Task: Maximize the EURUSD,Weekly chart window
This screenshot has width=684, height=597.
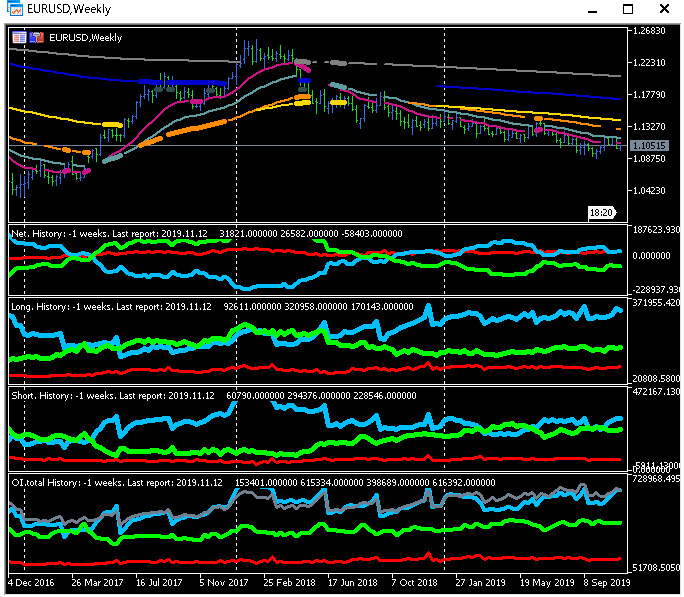Action: click(x=628, y=9)
